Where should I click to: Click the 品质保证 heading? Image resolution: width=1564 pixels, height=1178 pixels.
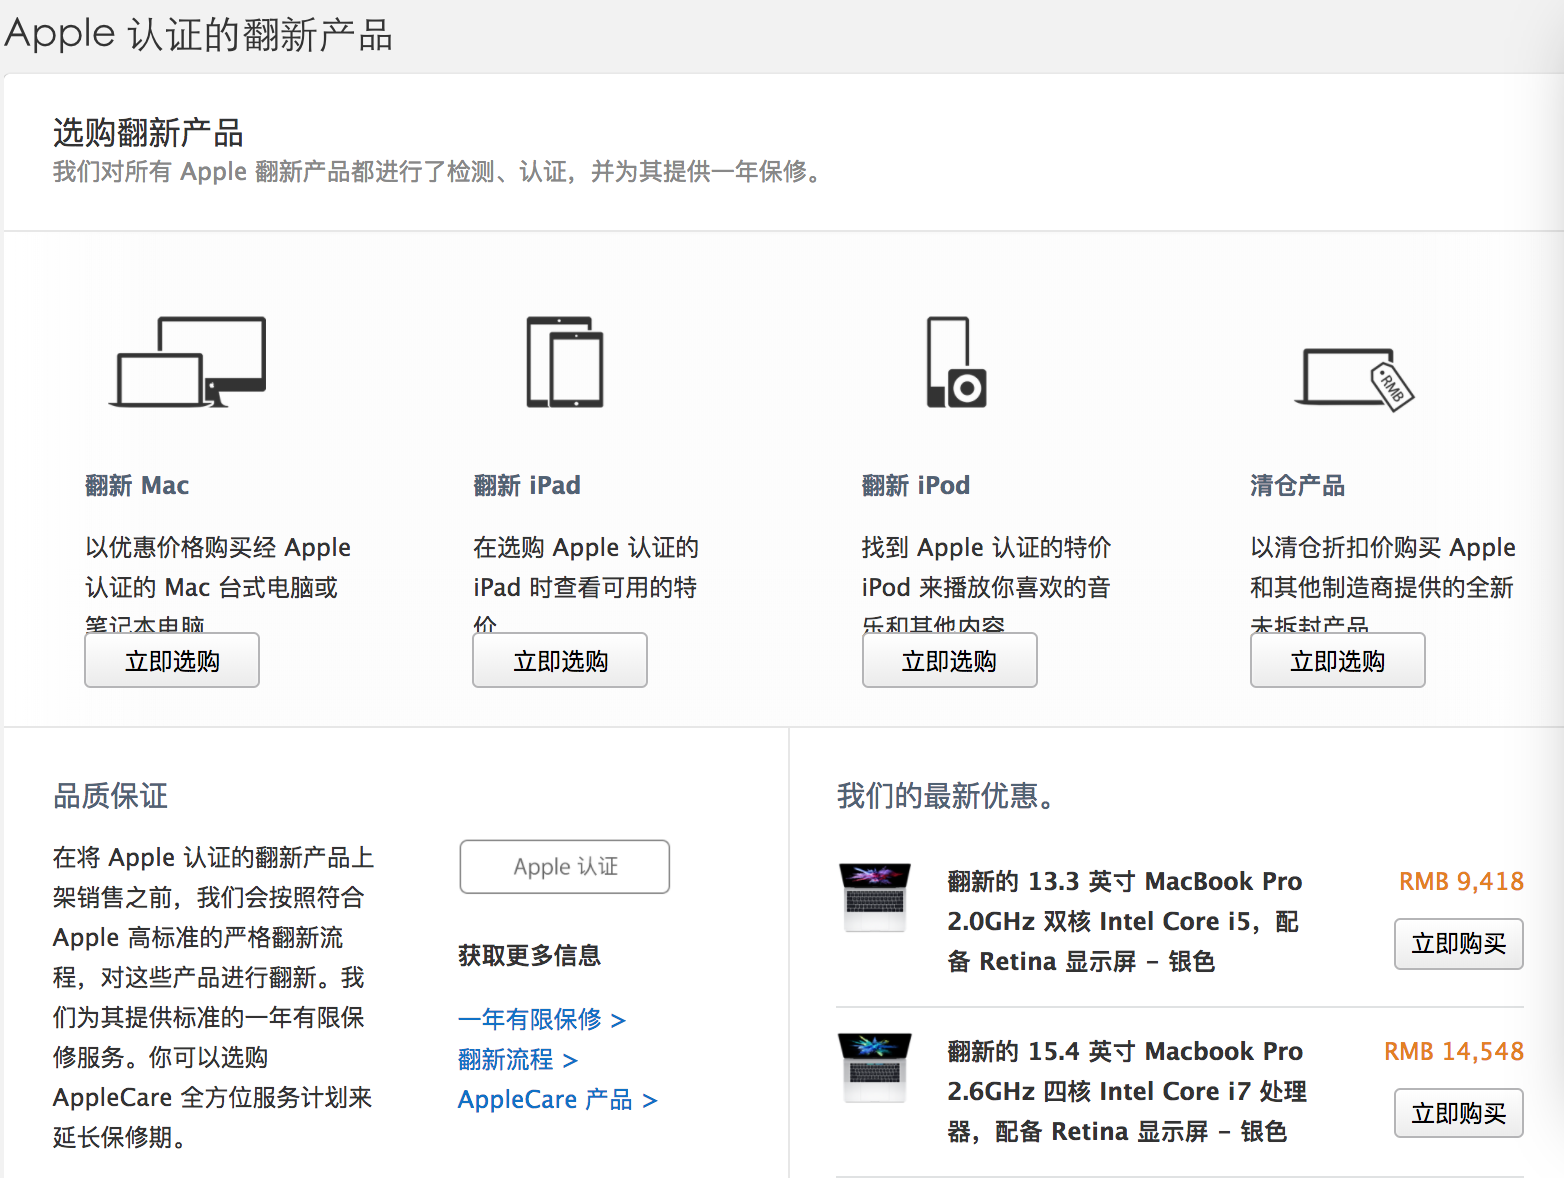[x=110, y=795]
